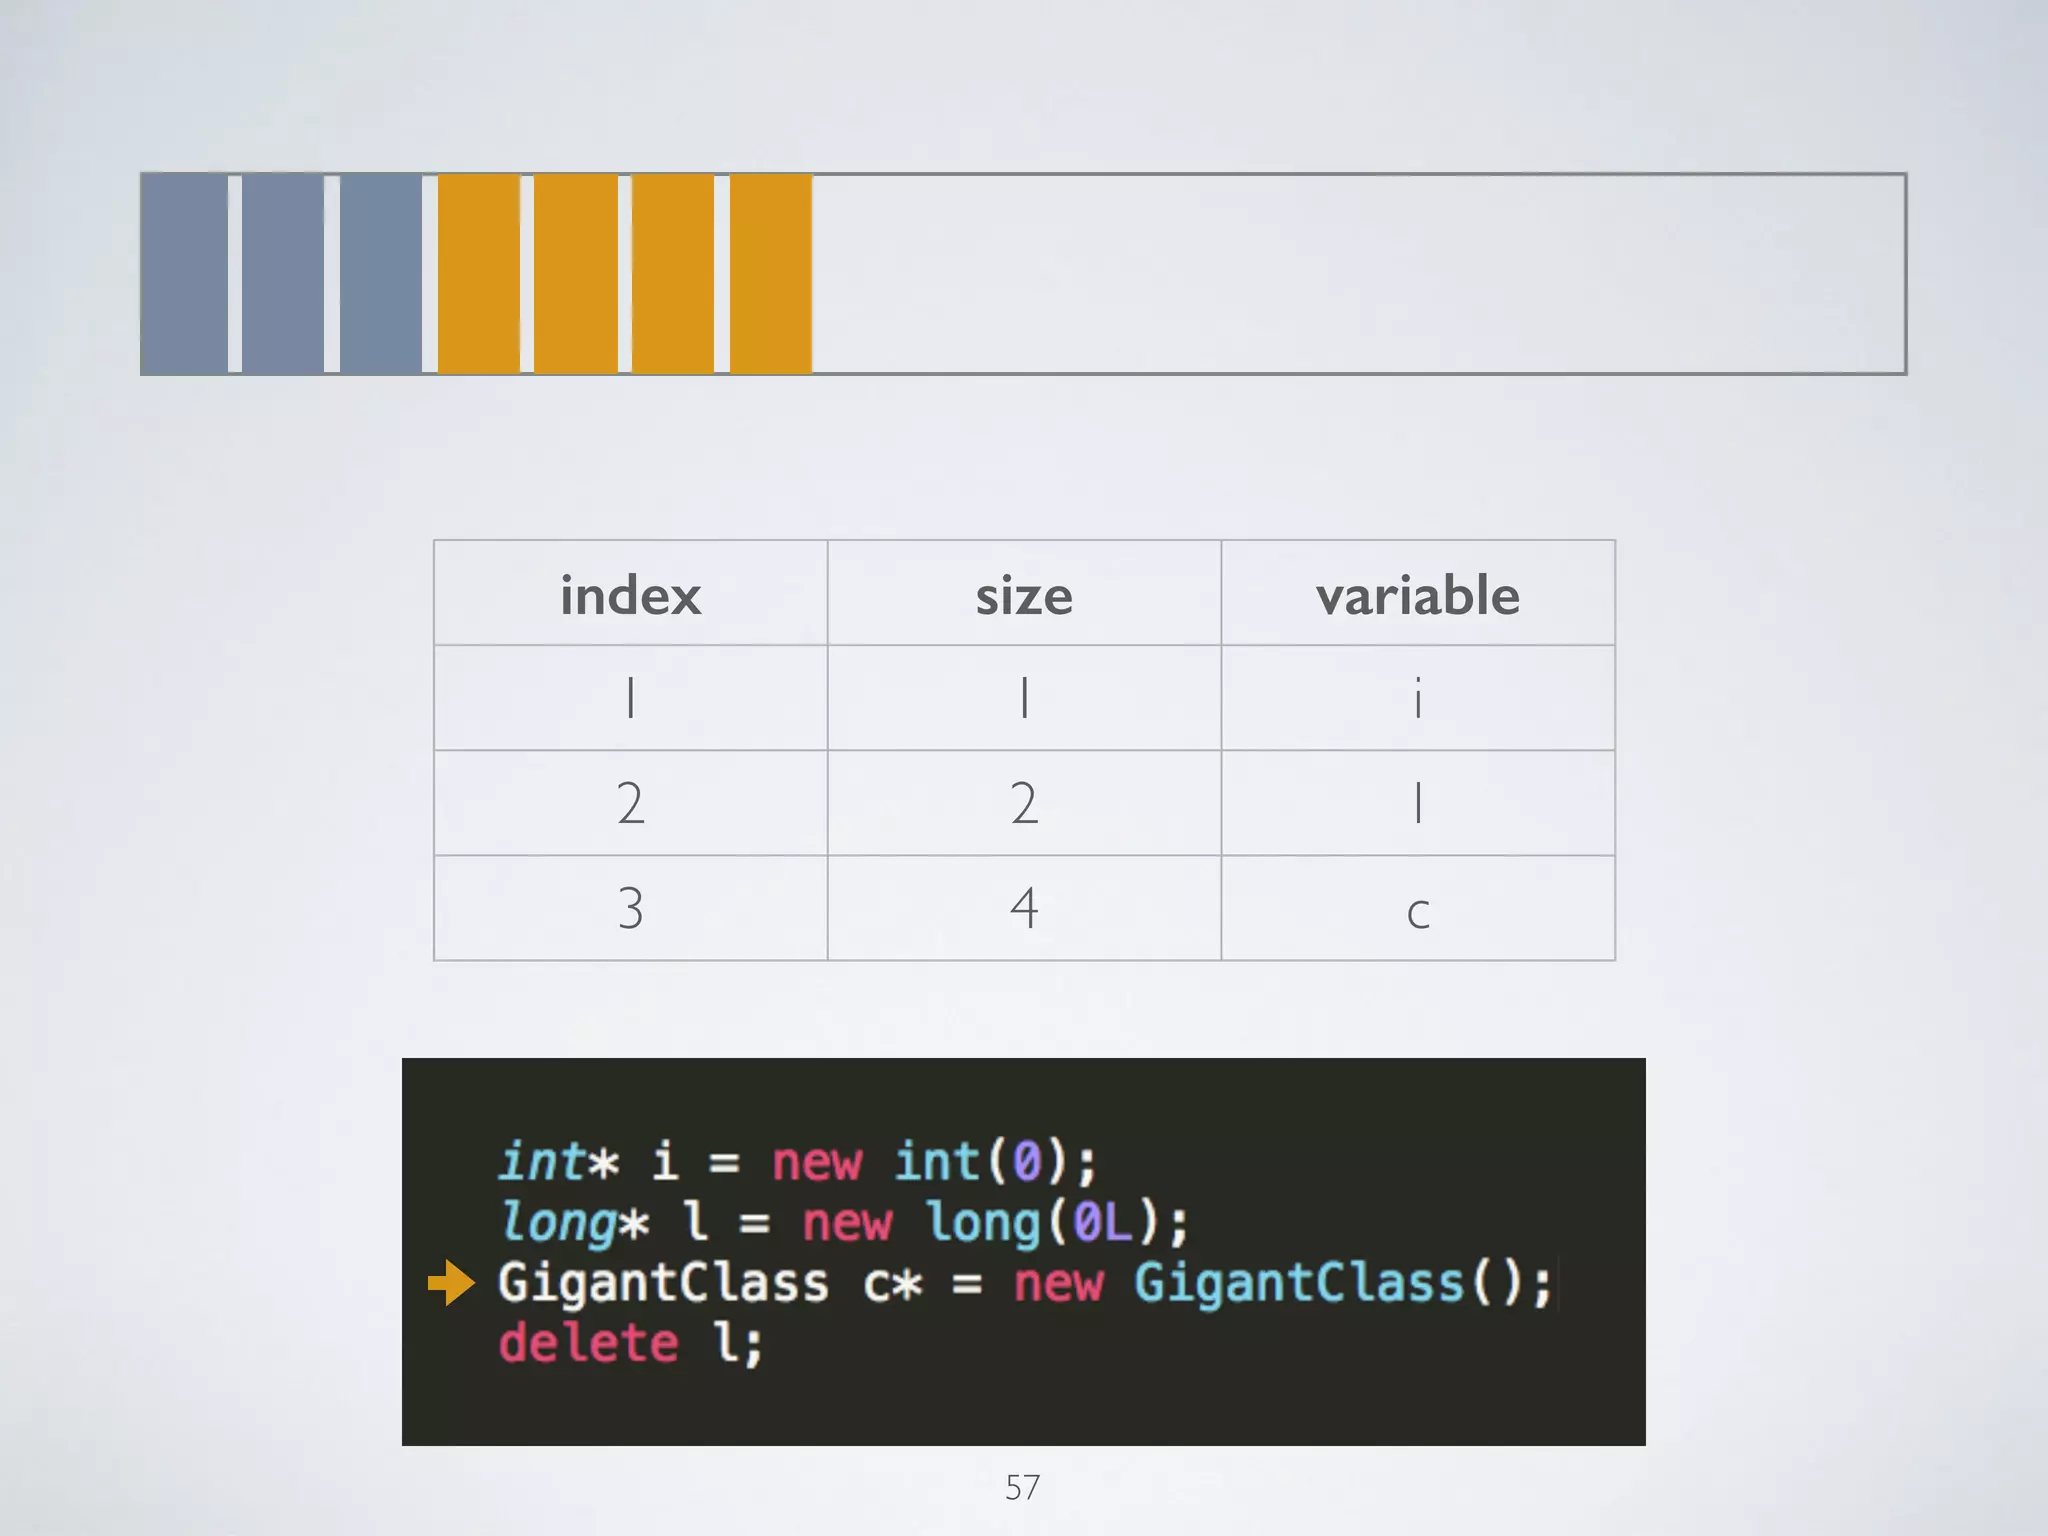Click the rightmost orange memory block
The height and width of the screenshot is (1536, 2048).
click(771, 274)
